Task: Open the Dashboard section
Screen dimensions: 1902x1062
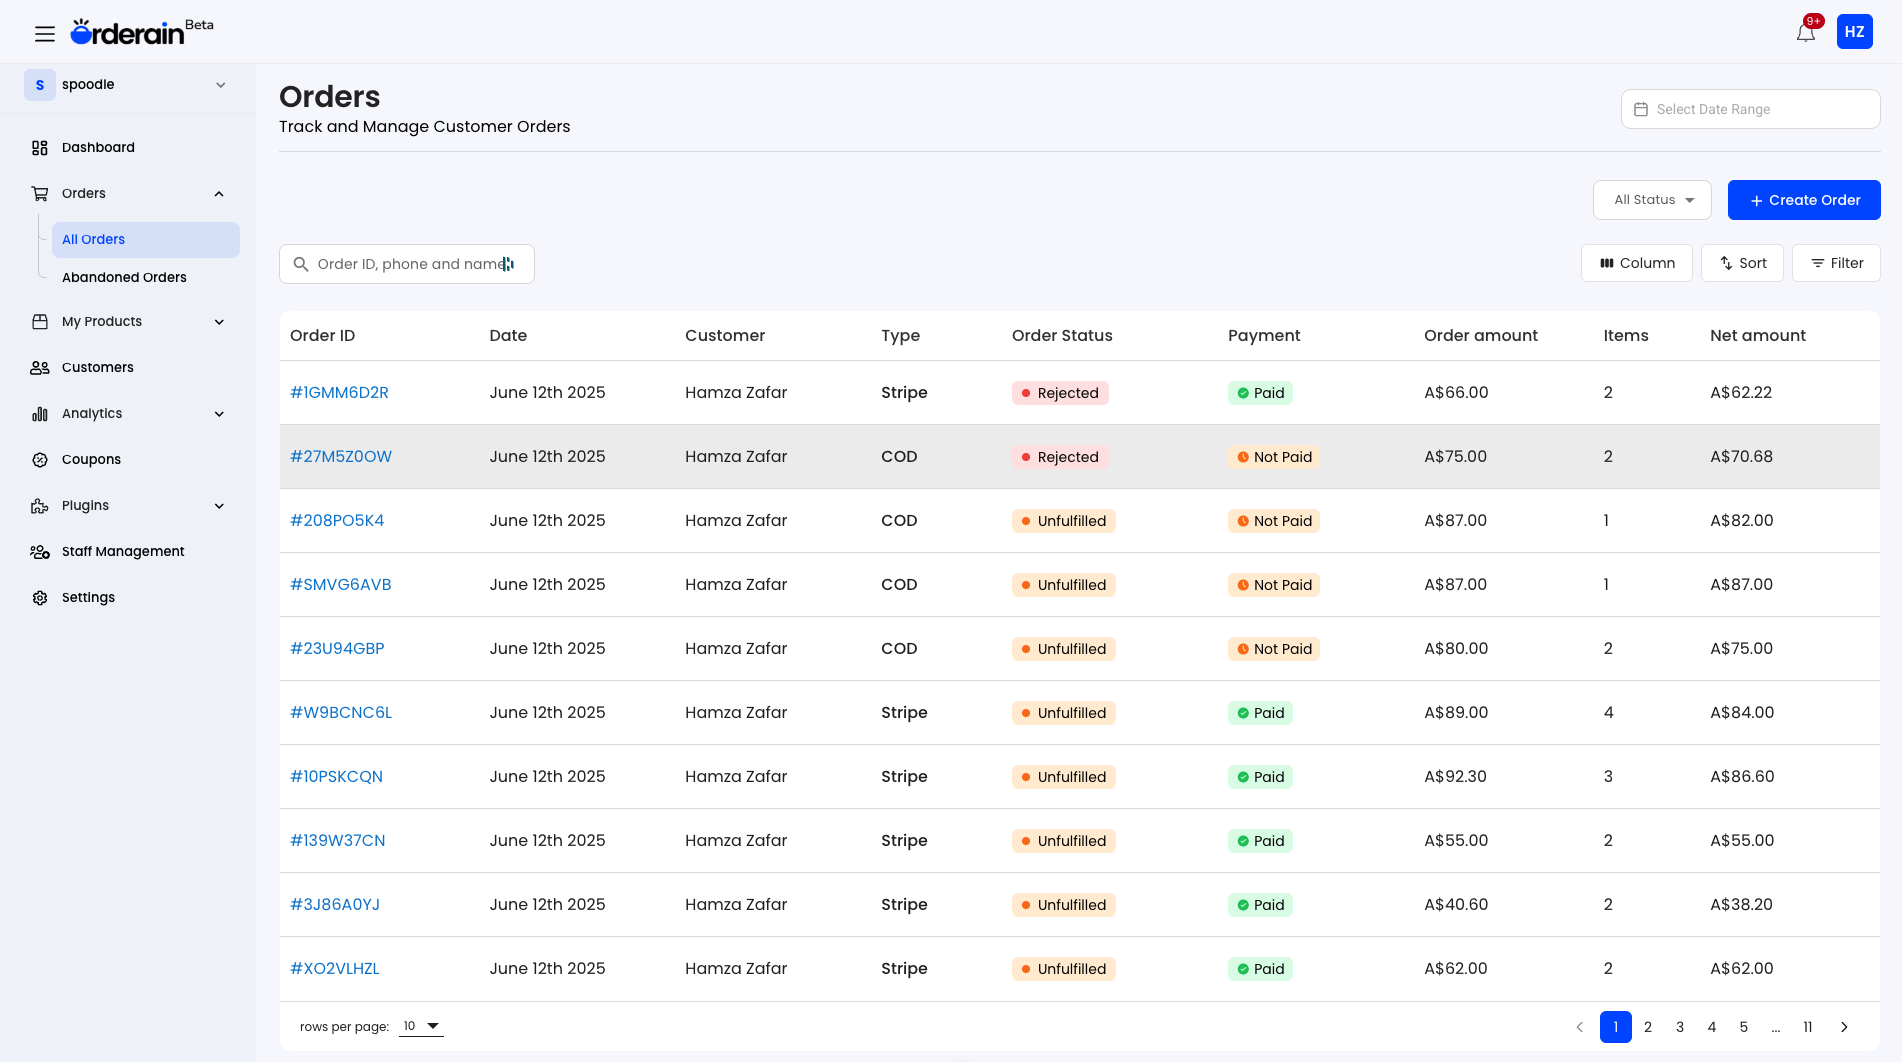Action: [98, 147]
